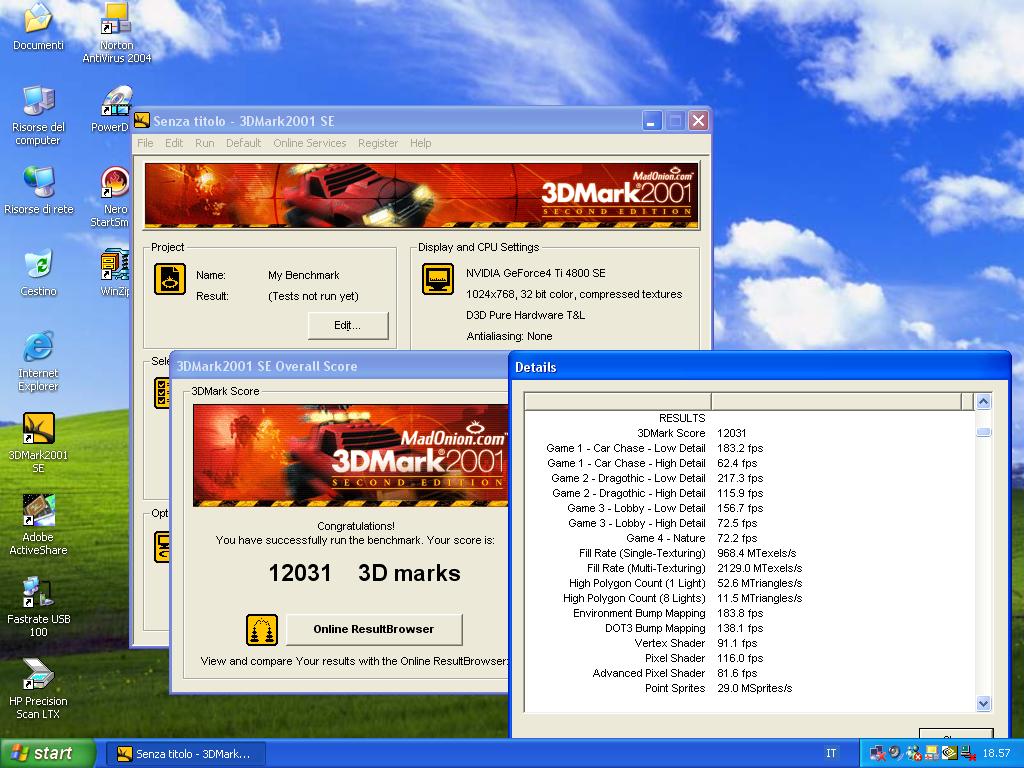Select Game 1 - Car Chase - Low Detail row

[749, 448]
